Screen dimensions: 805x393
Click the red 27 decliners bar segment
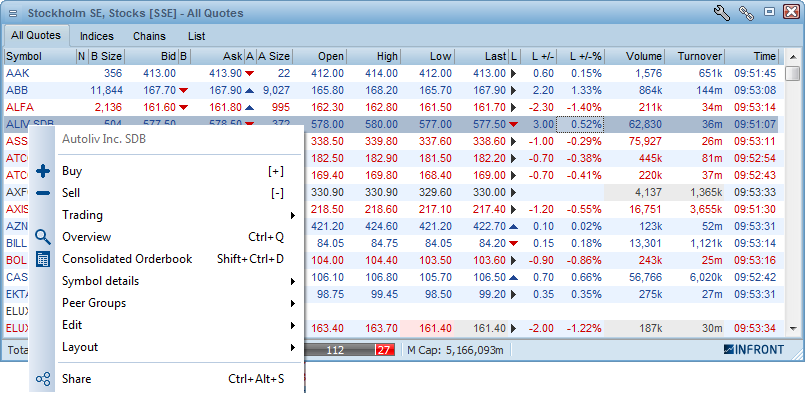383,350
